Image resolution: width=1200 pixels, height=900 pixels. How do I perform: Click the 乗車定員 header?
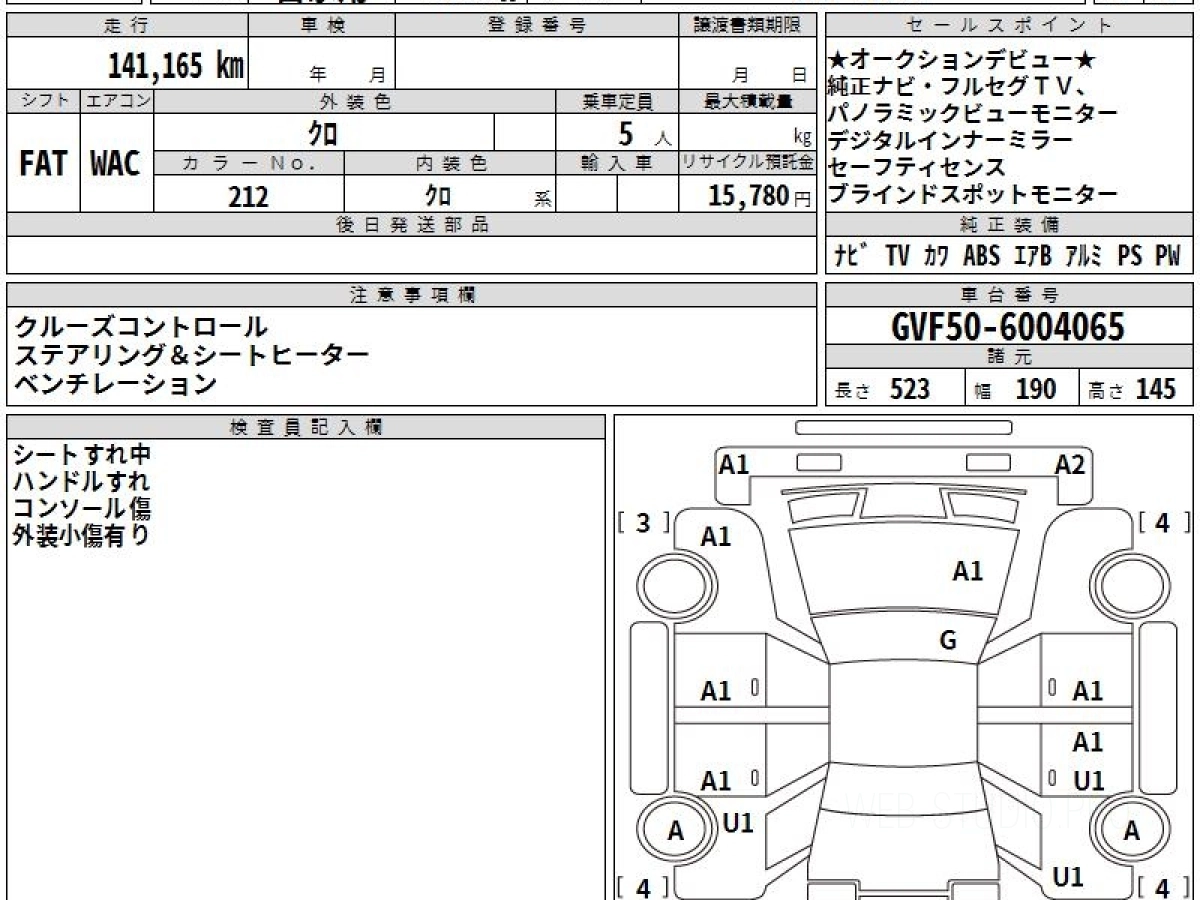pyautogui.click(x=617, y=101)
